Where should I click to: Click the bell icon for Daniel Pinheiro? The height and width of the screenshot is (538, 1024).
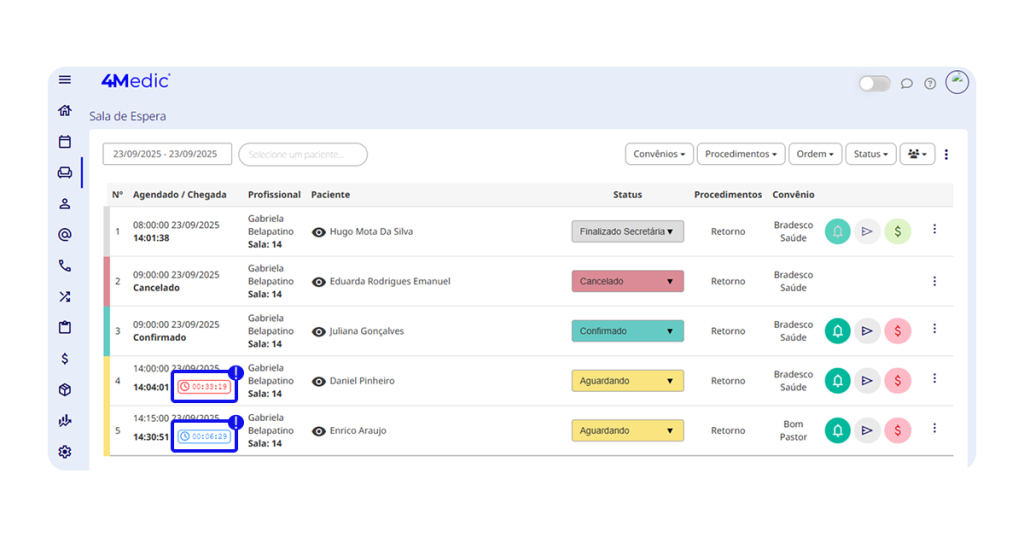pyautogui.click(x=838, y=381)
